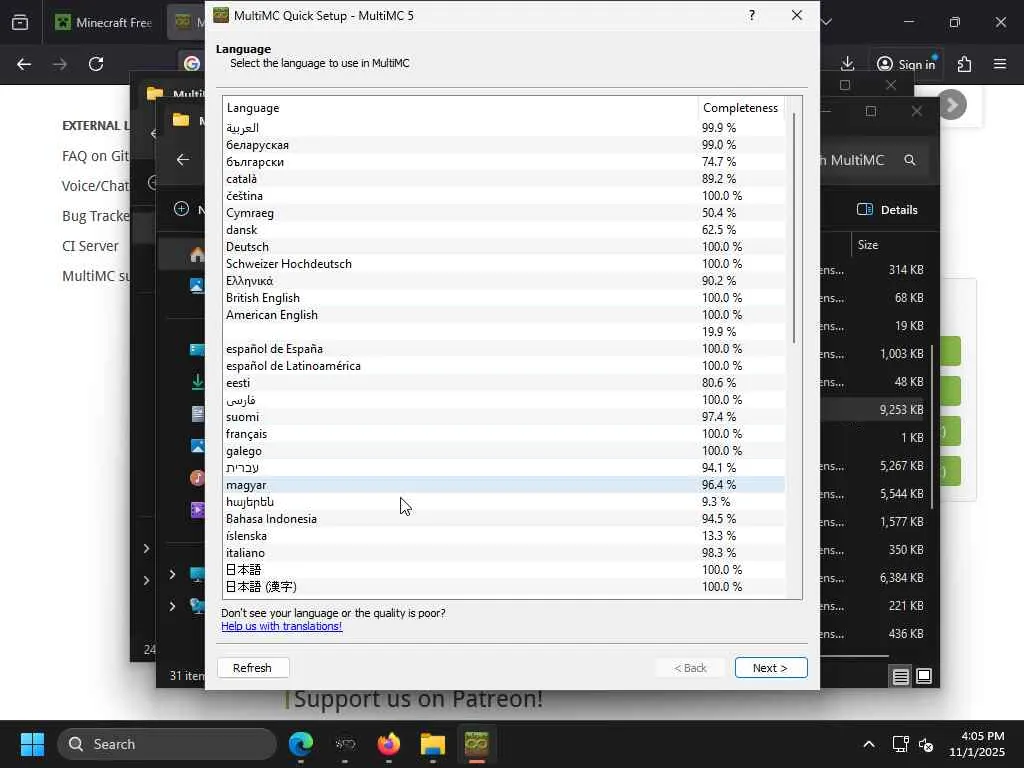Viewport: 1024px width, 768px height.
Task: Click the Completeness column header
Action: (x=741, y=108)
